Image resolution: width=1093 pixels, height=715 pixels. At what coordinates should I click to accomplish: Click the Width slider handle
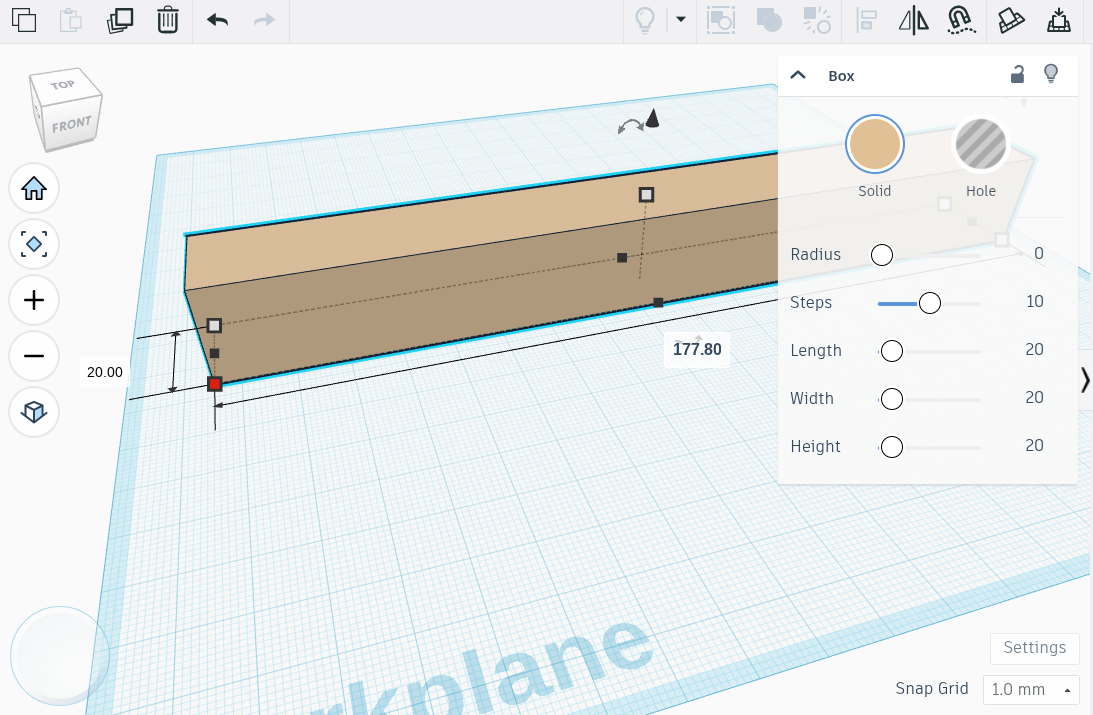(892, 399)
